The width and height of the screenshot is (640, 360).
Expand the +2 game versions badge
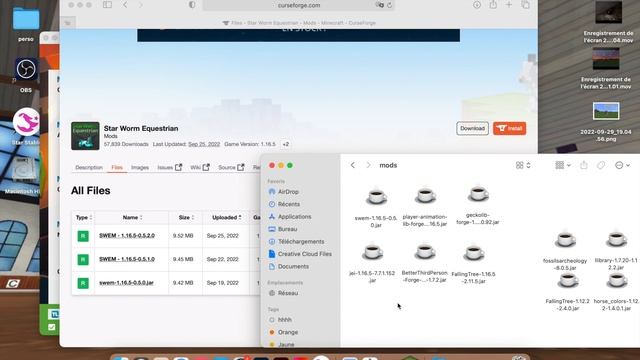pyautogui.click(x=285, y=144)
